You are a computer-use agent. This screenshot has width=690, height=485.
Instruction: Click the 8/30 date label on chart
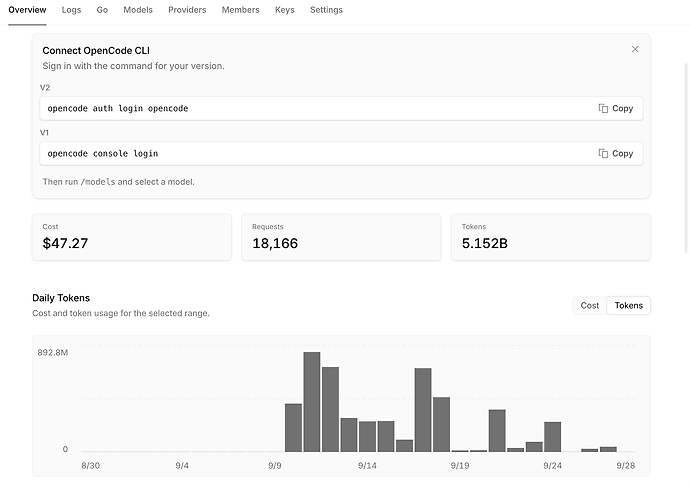(x=90, y=466)
